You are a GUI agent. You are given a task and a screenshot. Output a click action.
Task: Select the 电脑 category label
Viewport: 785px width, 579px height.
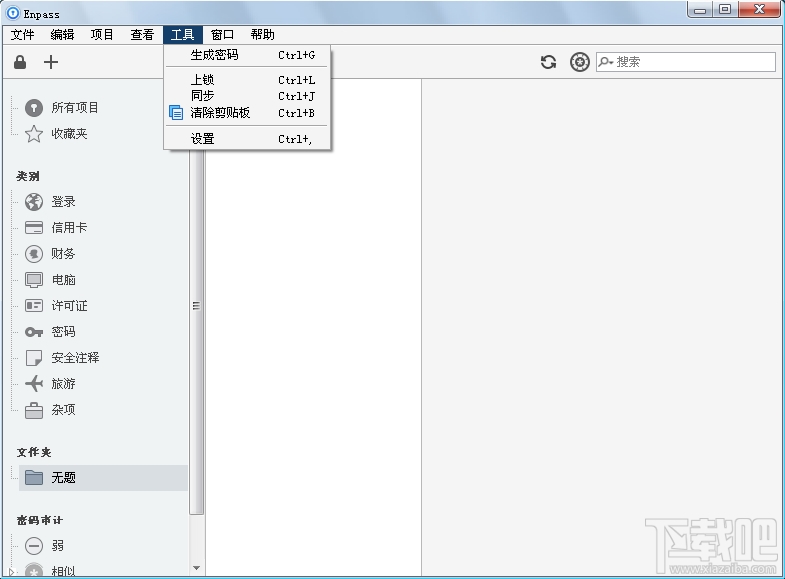coord(64,280)
